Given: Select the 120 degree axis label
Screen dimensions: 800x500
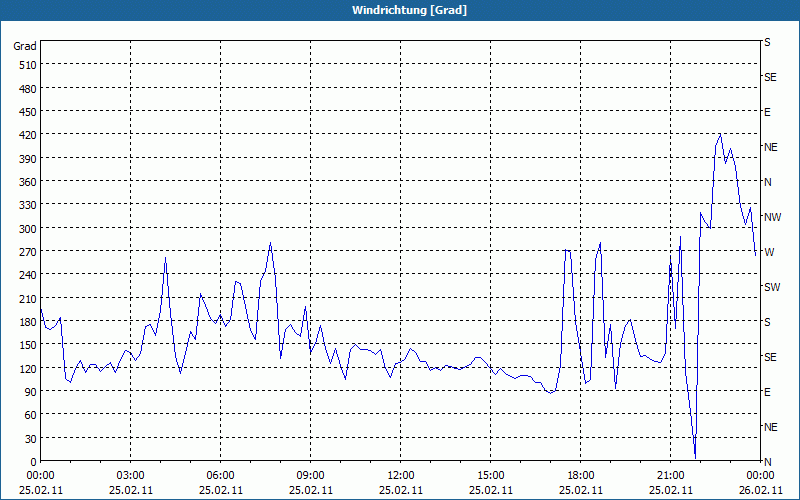Looking at the screenshot, I should 28,368.
